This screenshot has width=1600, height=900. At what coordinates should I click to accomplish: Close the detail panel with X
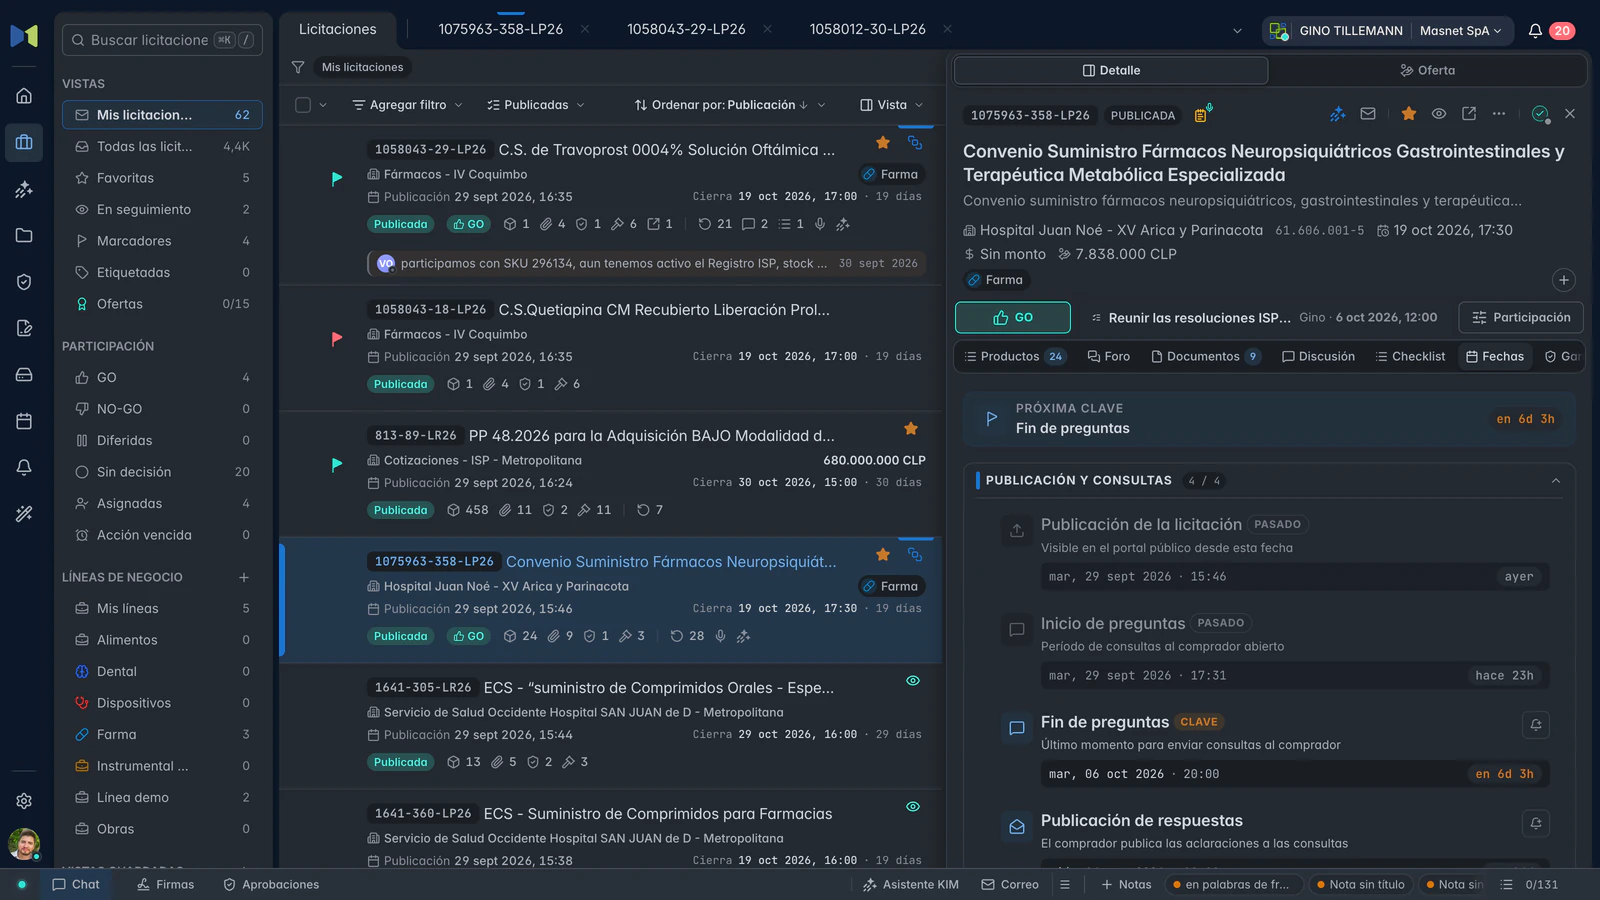pos(1570,114)
